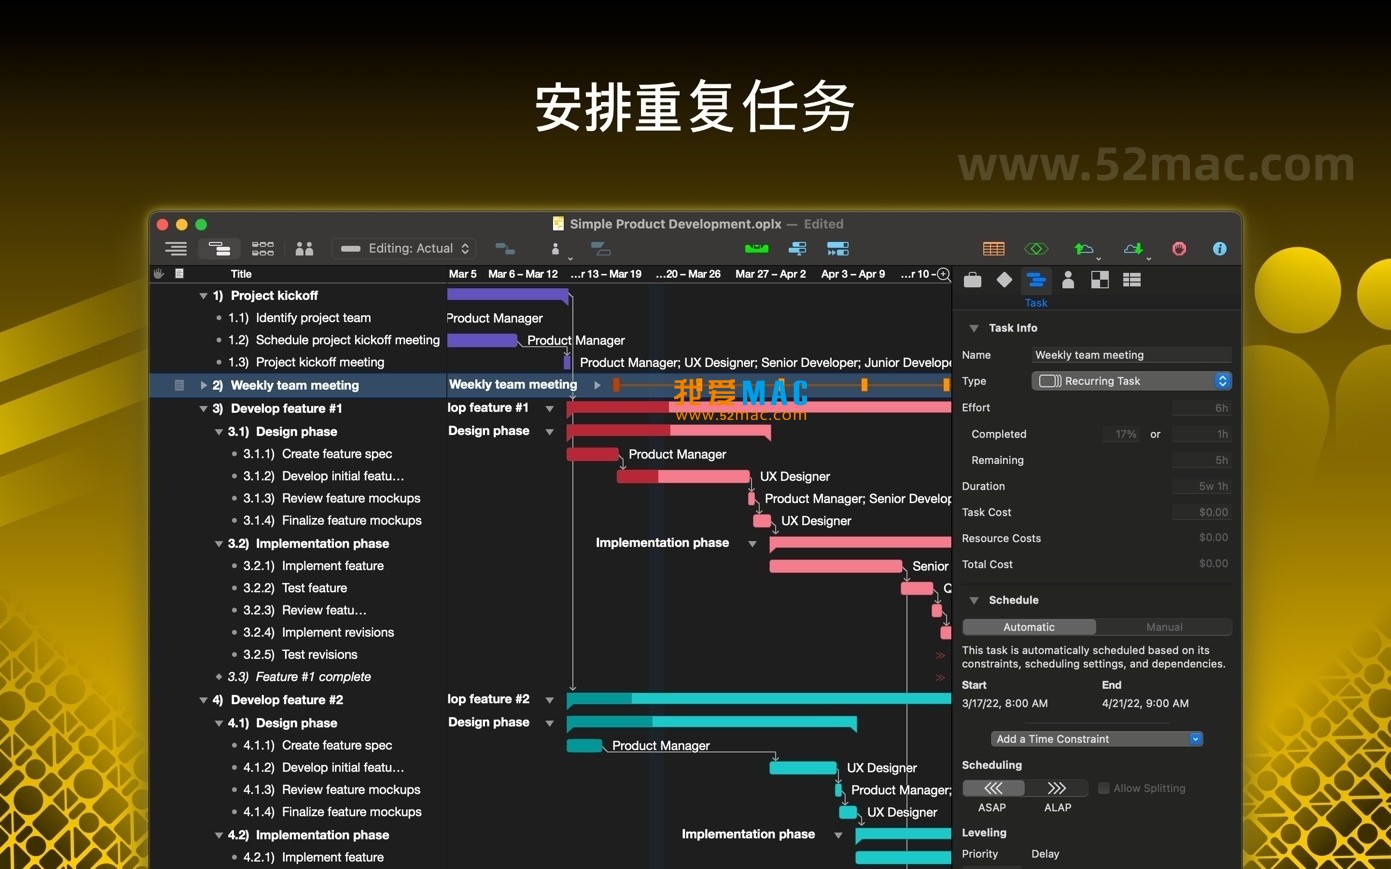The width and height of the screenshot is (1391, 869).
Task: Select the Milestones diamond inspector tab
Action: pos(1004,280)
